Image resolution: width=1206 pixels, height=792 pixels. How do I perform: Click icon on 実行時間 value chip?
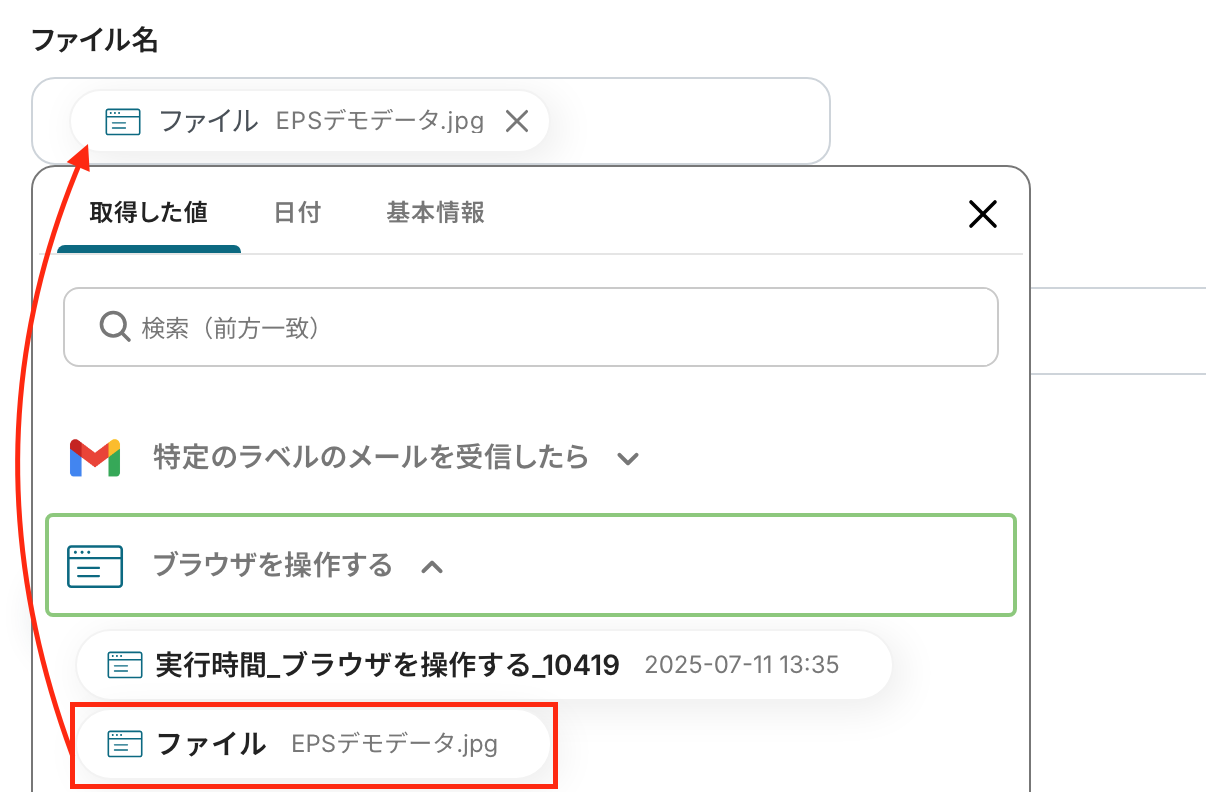click(x=125, y=664)
